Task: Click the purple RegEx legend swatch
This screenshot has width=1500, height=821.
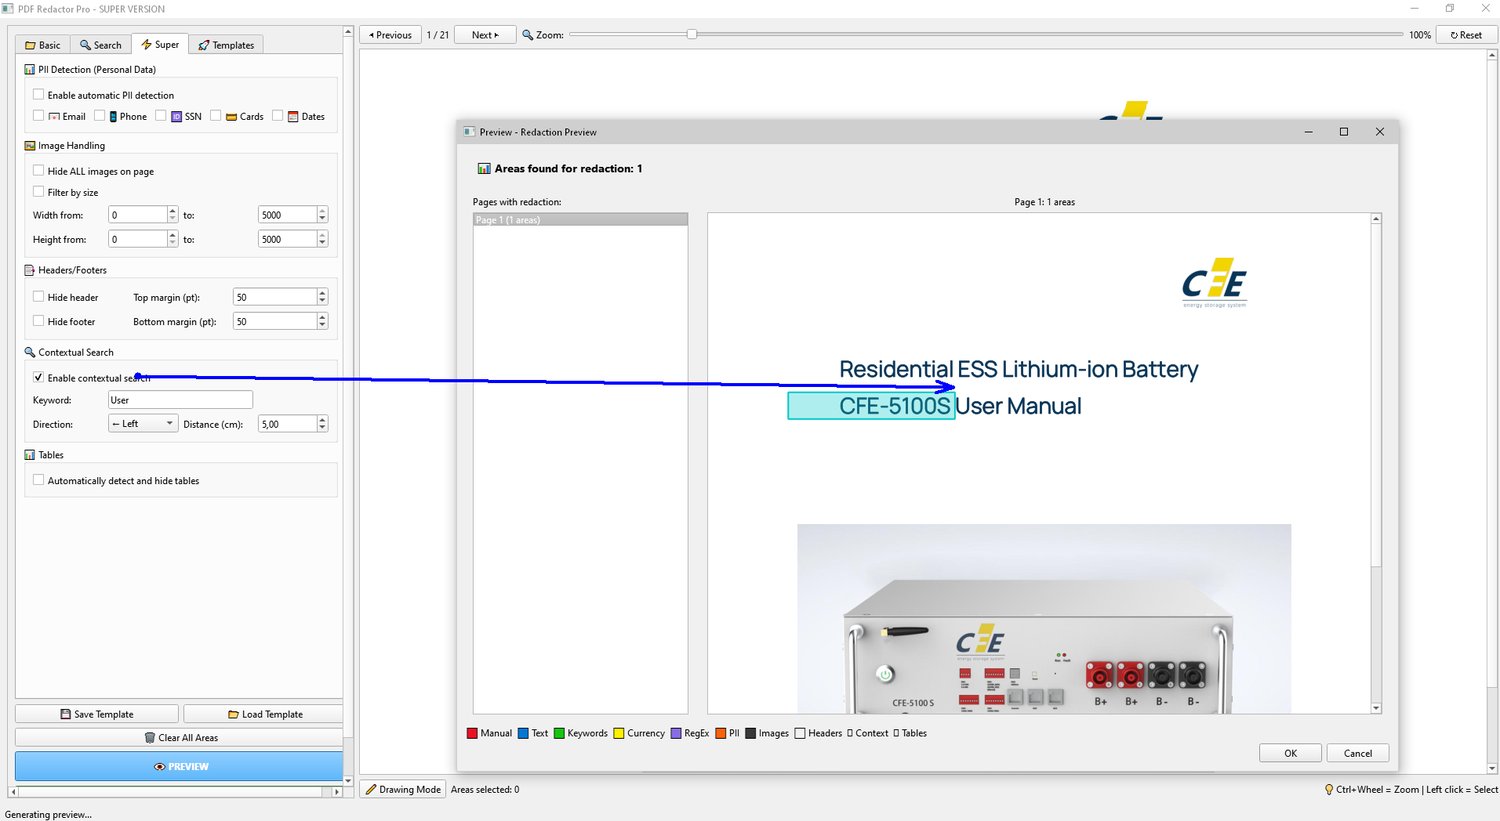Action: [676, 733]
